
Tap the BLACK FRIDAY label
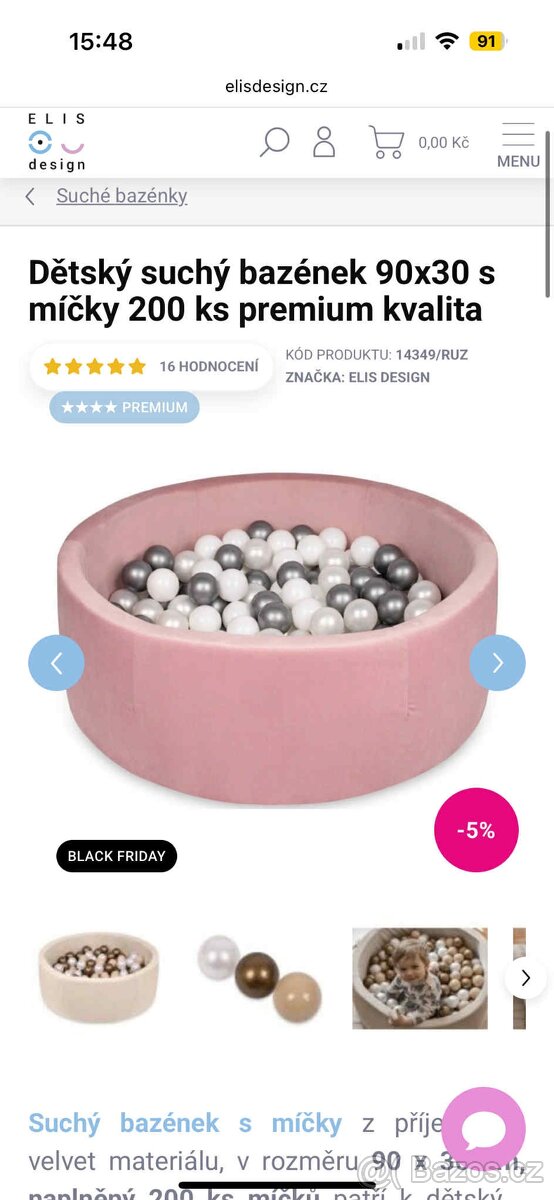[x=117, y=856]
